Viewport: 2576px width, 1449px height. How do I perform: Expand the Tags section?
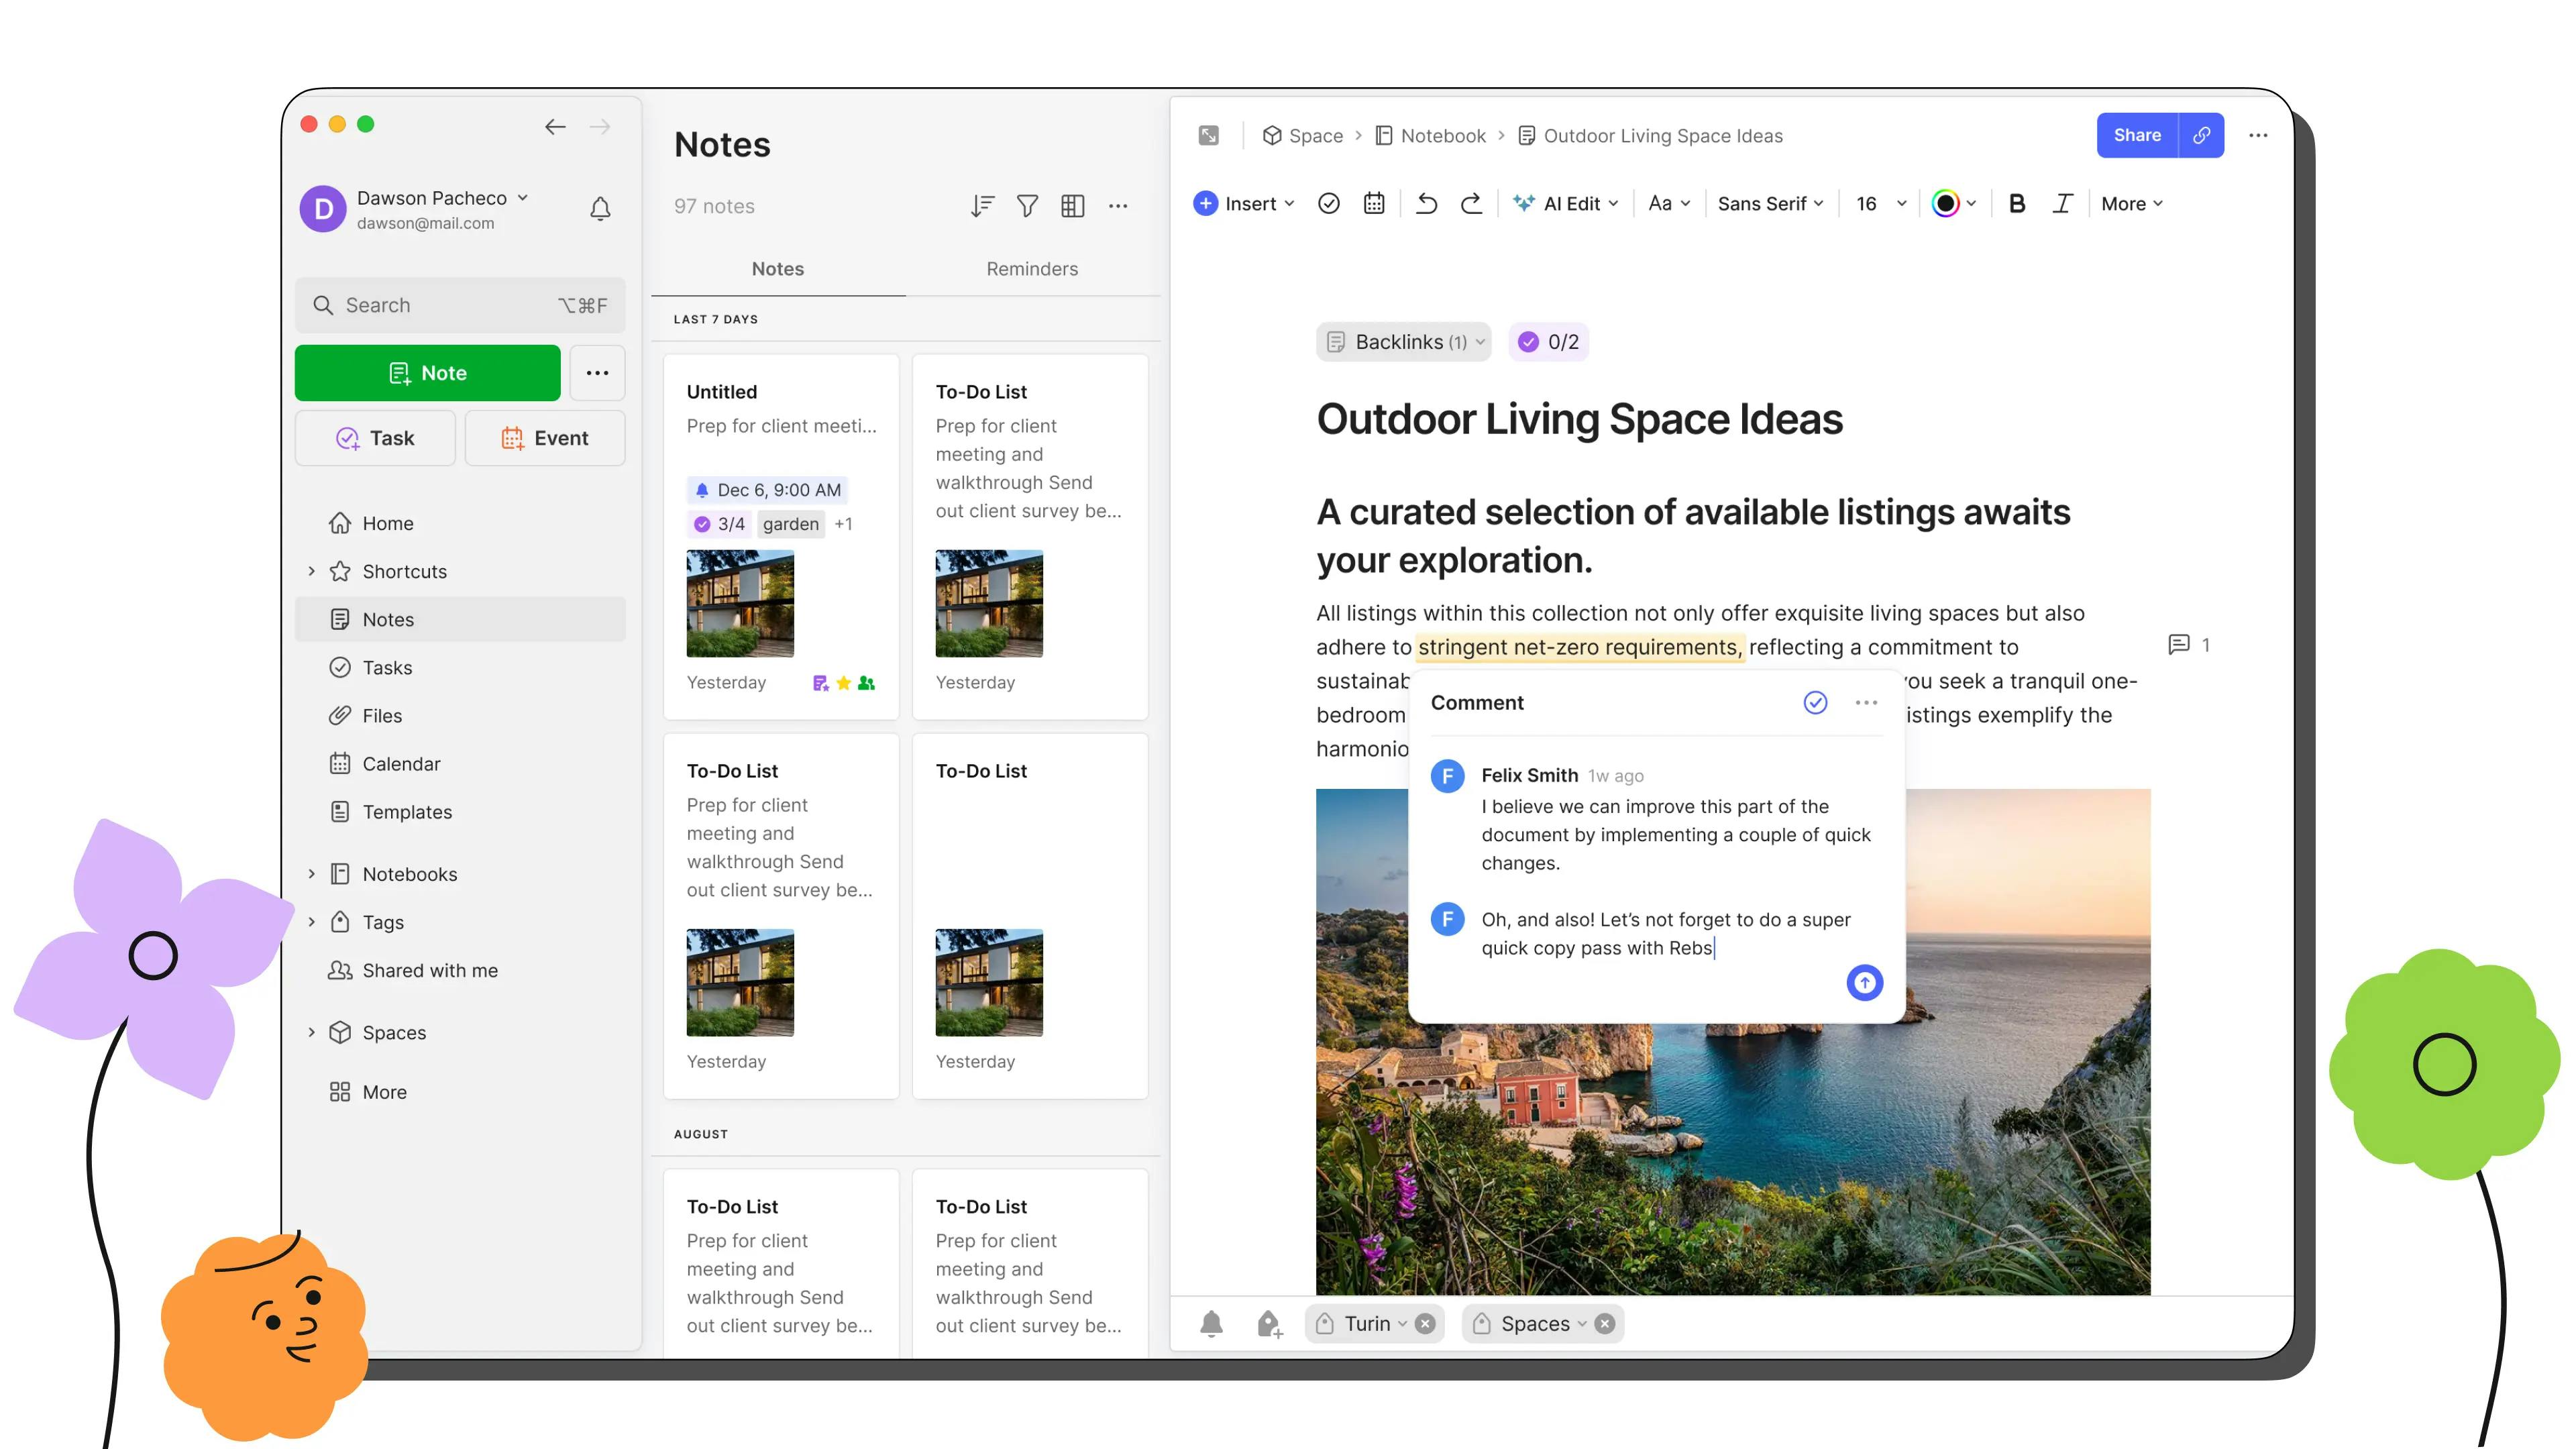[311, 922]
